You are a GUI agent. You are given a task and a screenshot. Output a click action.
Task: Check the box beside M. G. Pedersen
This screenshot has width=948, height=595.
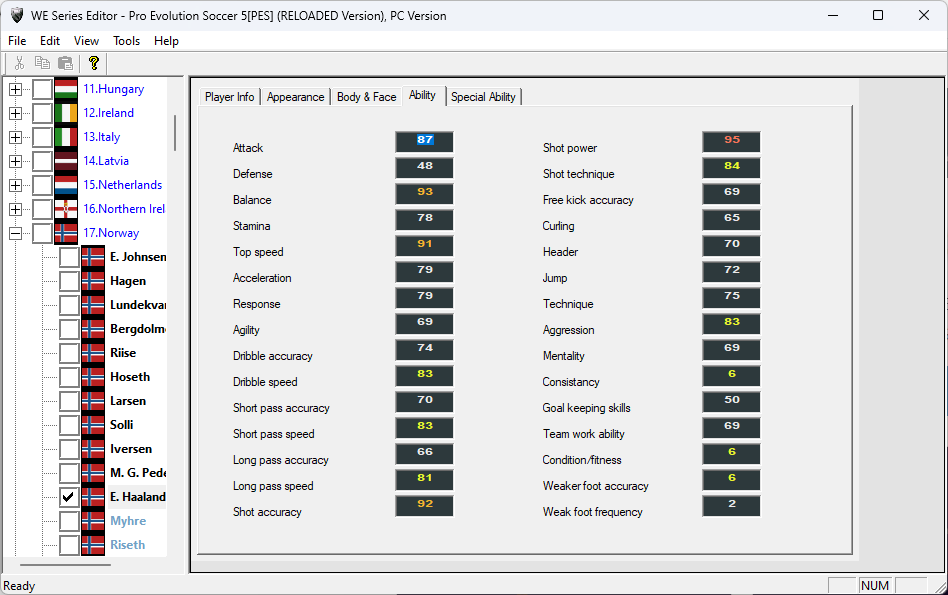pos(69,473)
